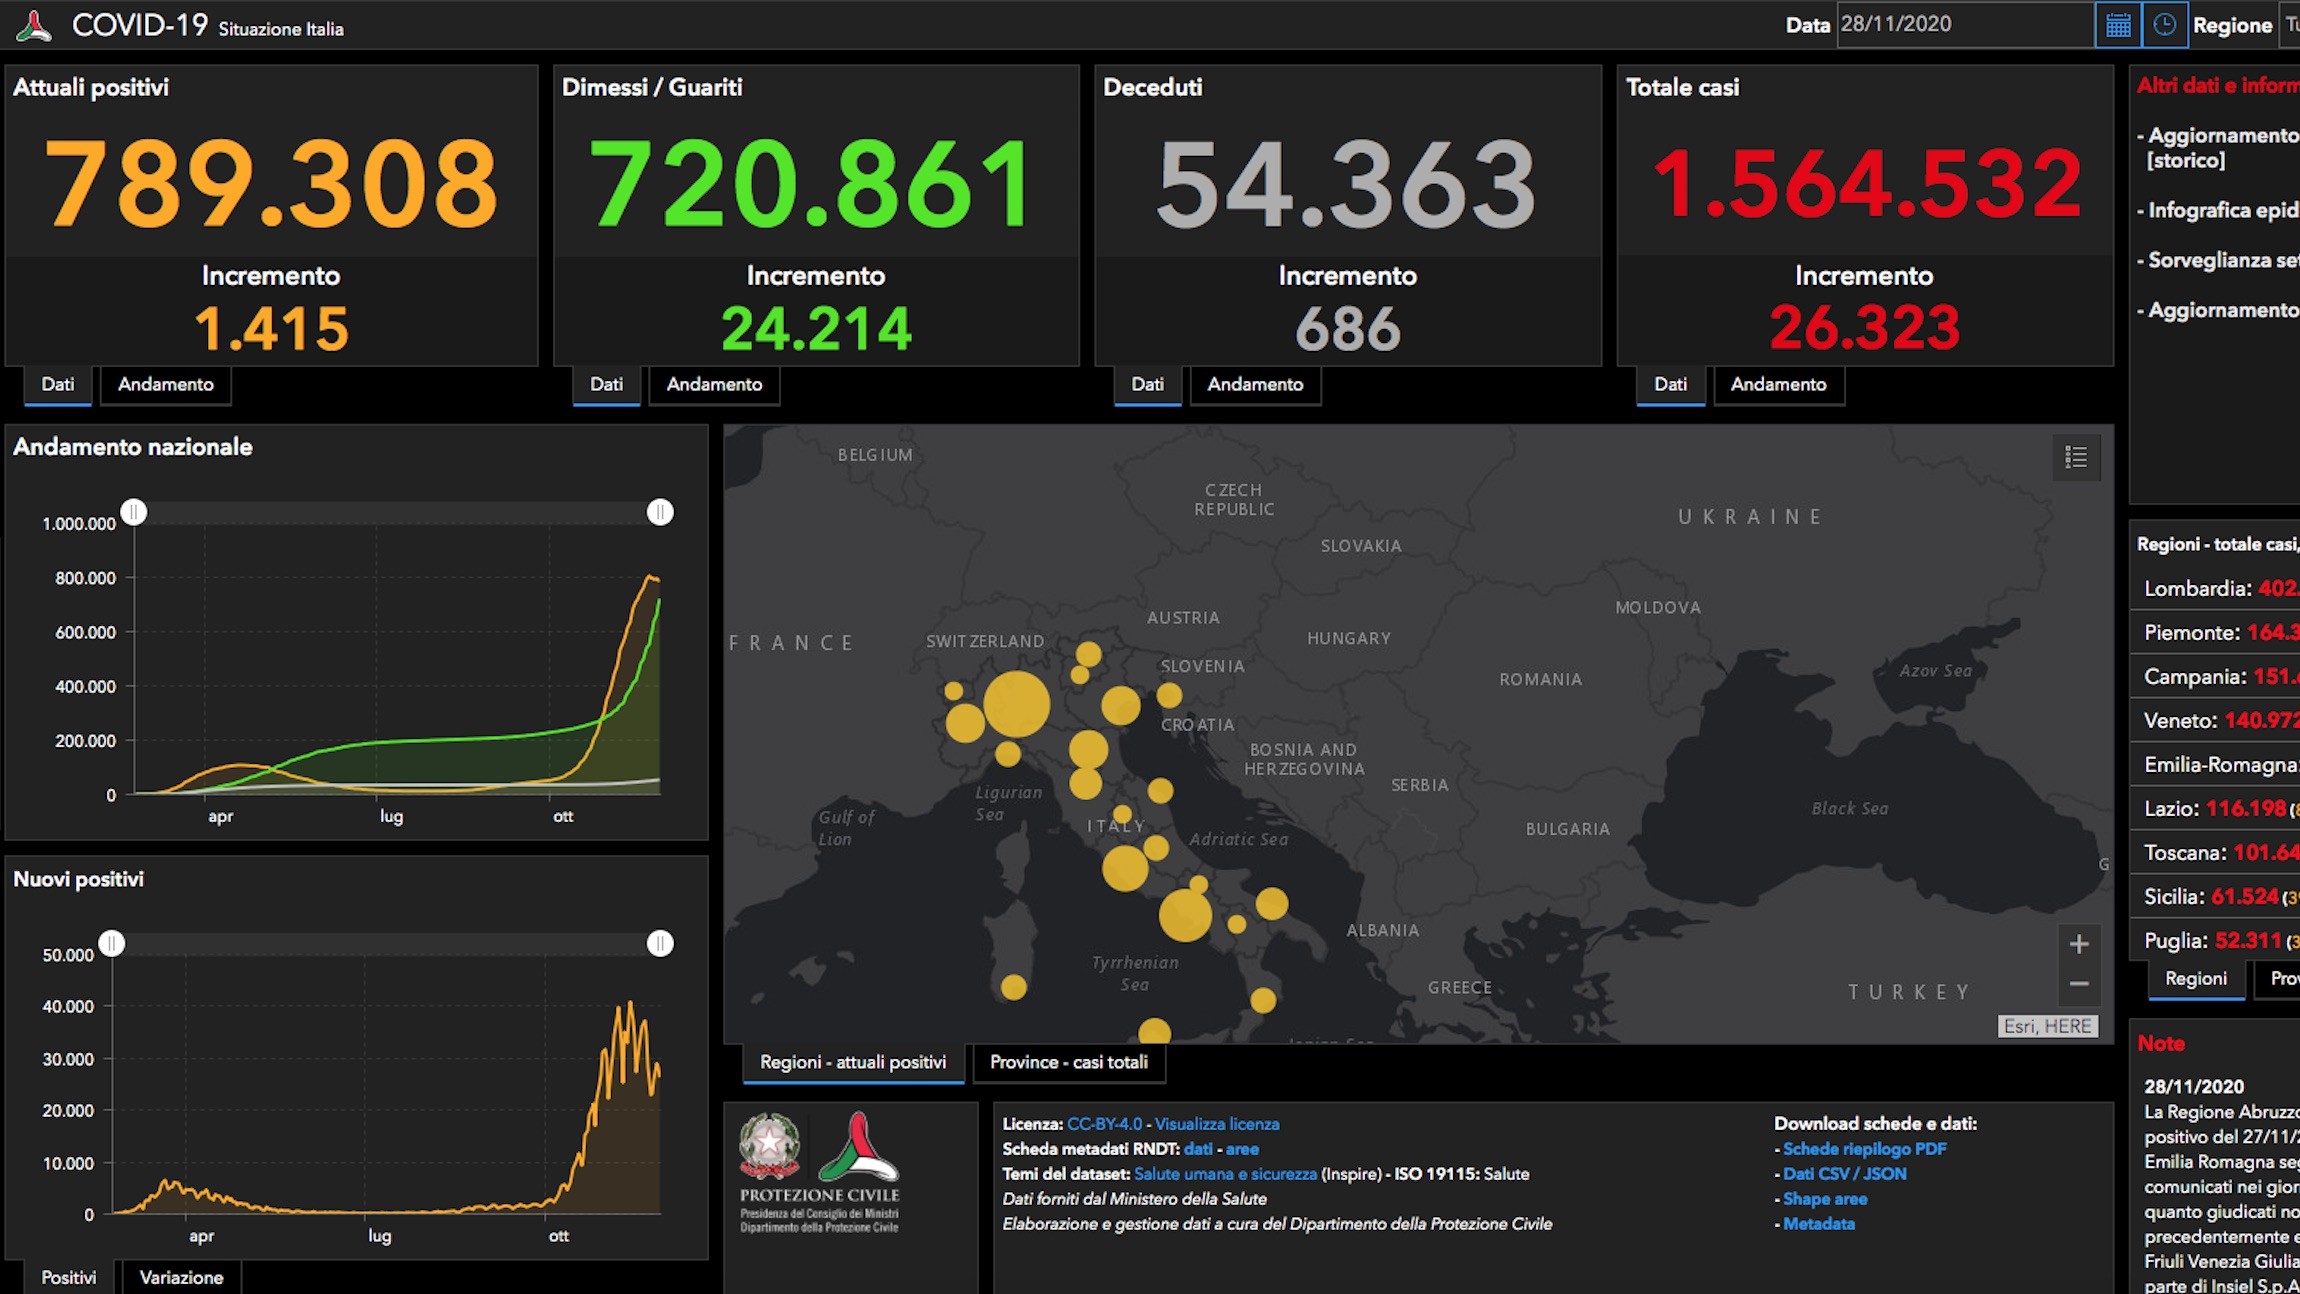
Task: Zoom out on the map
Action: click(2079, 984)
